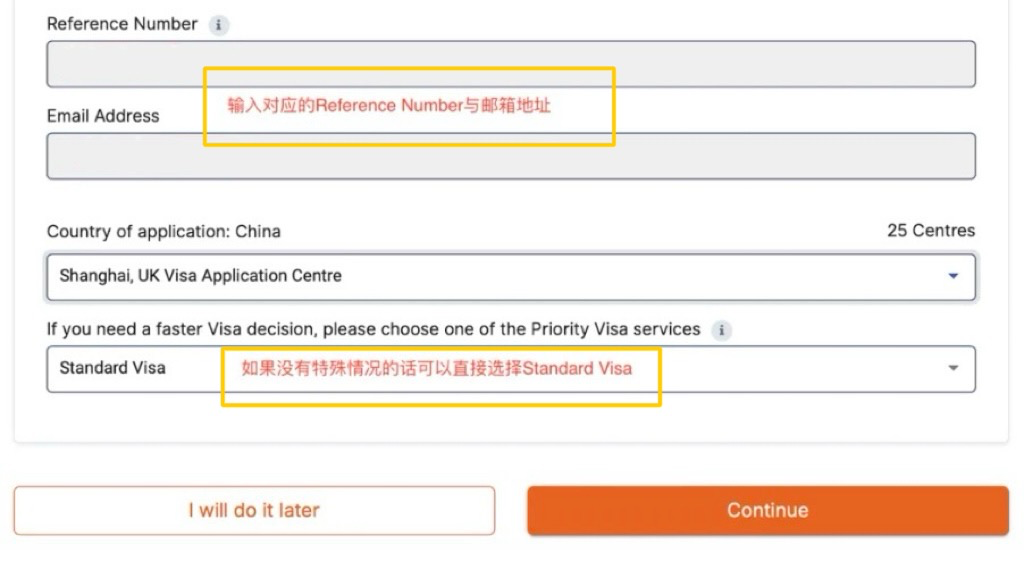Click the orange Continue button
The image size is (1024, 578).
pos(768,511)
